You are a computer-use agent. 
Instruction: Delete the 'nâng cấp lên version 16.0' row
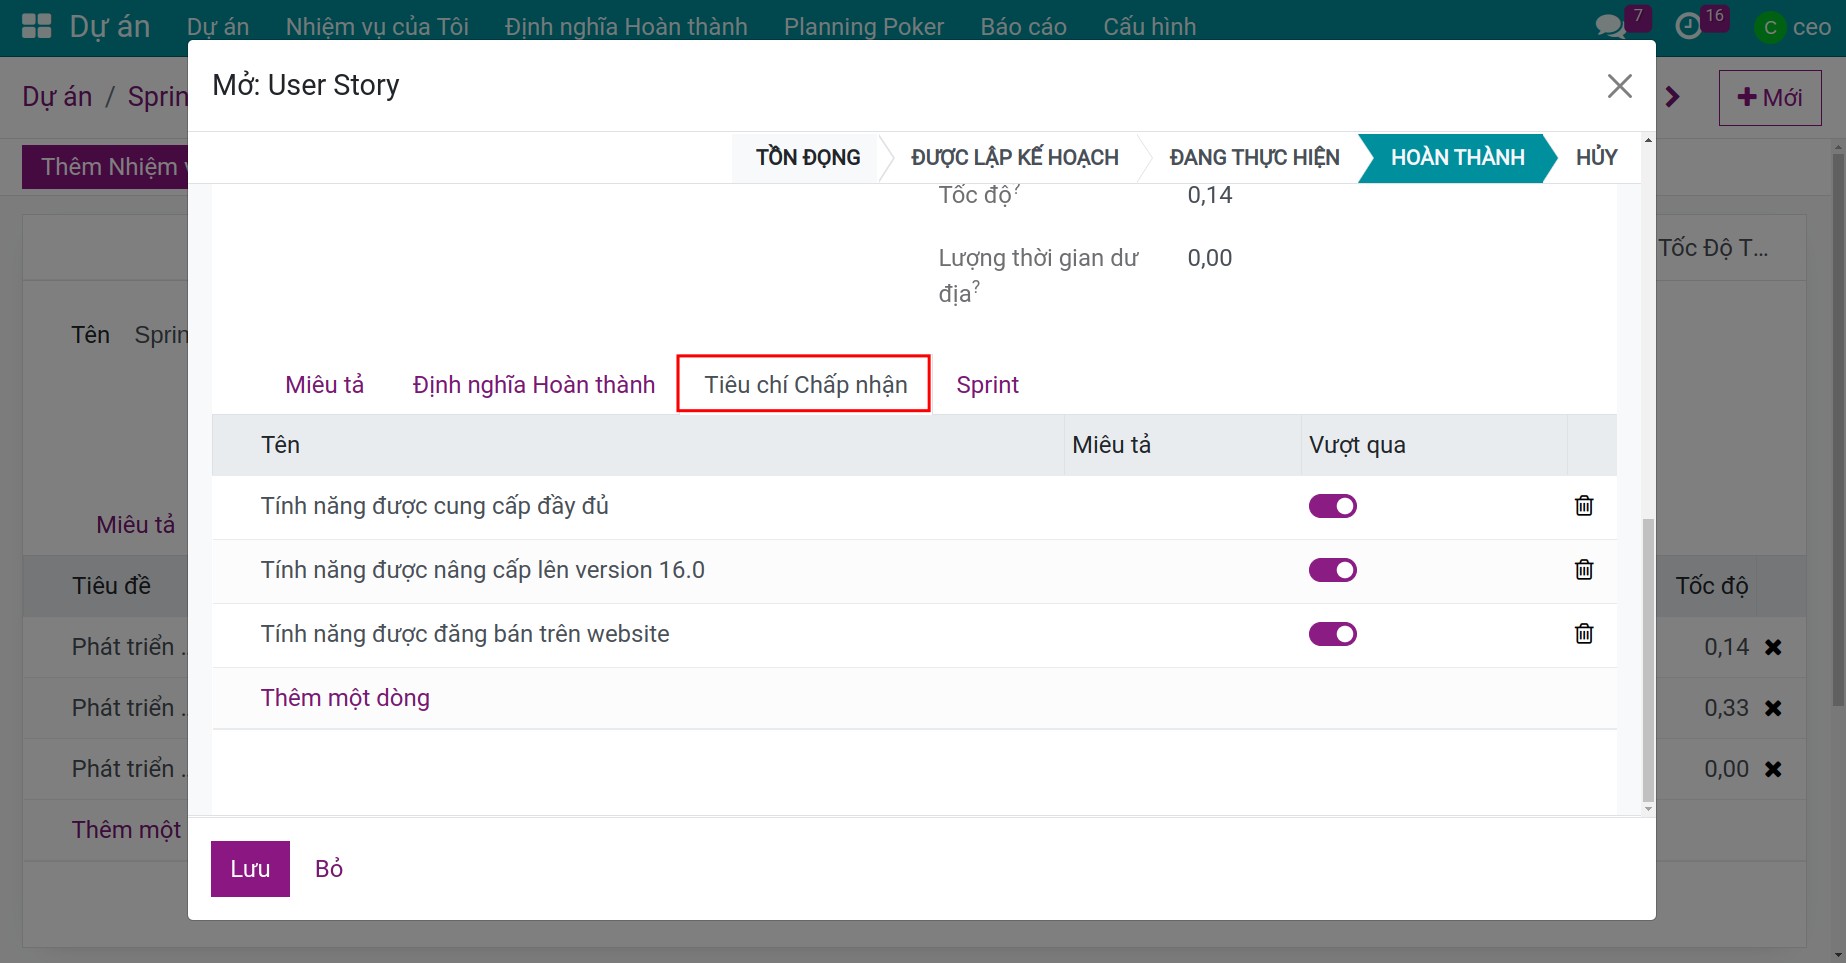click(1584, 570)
